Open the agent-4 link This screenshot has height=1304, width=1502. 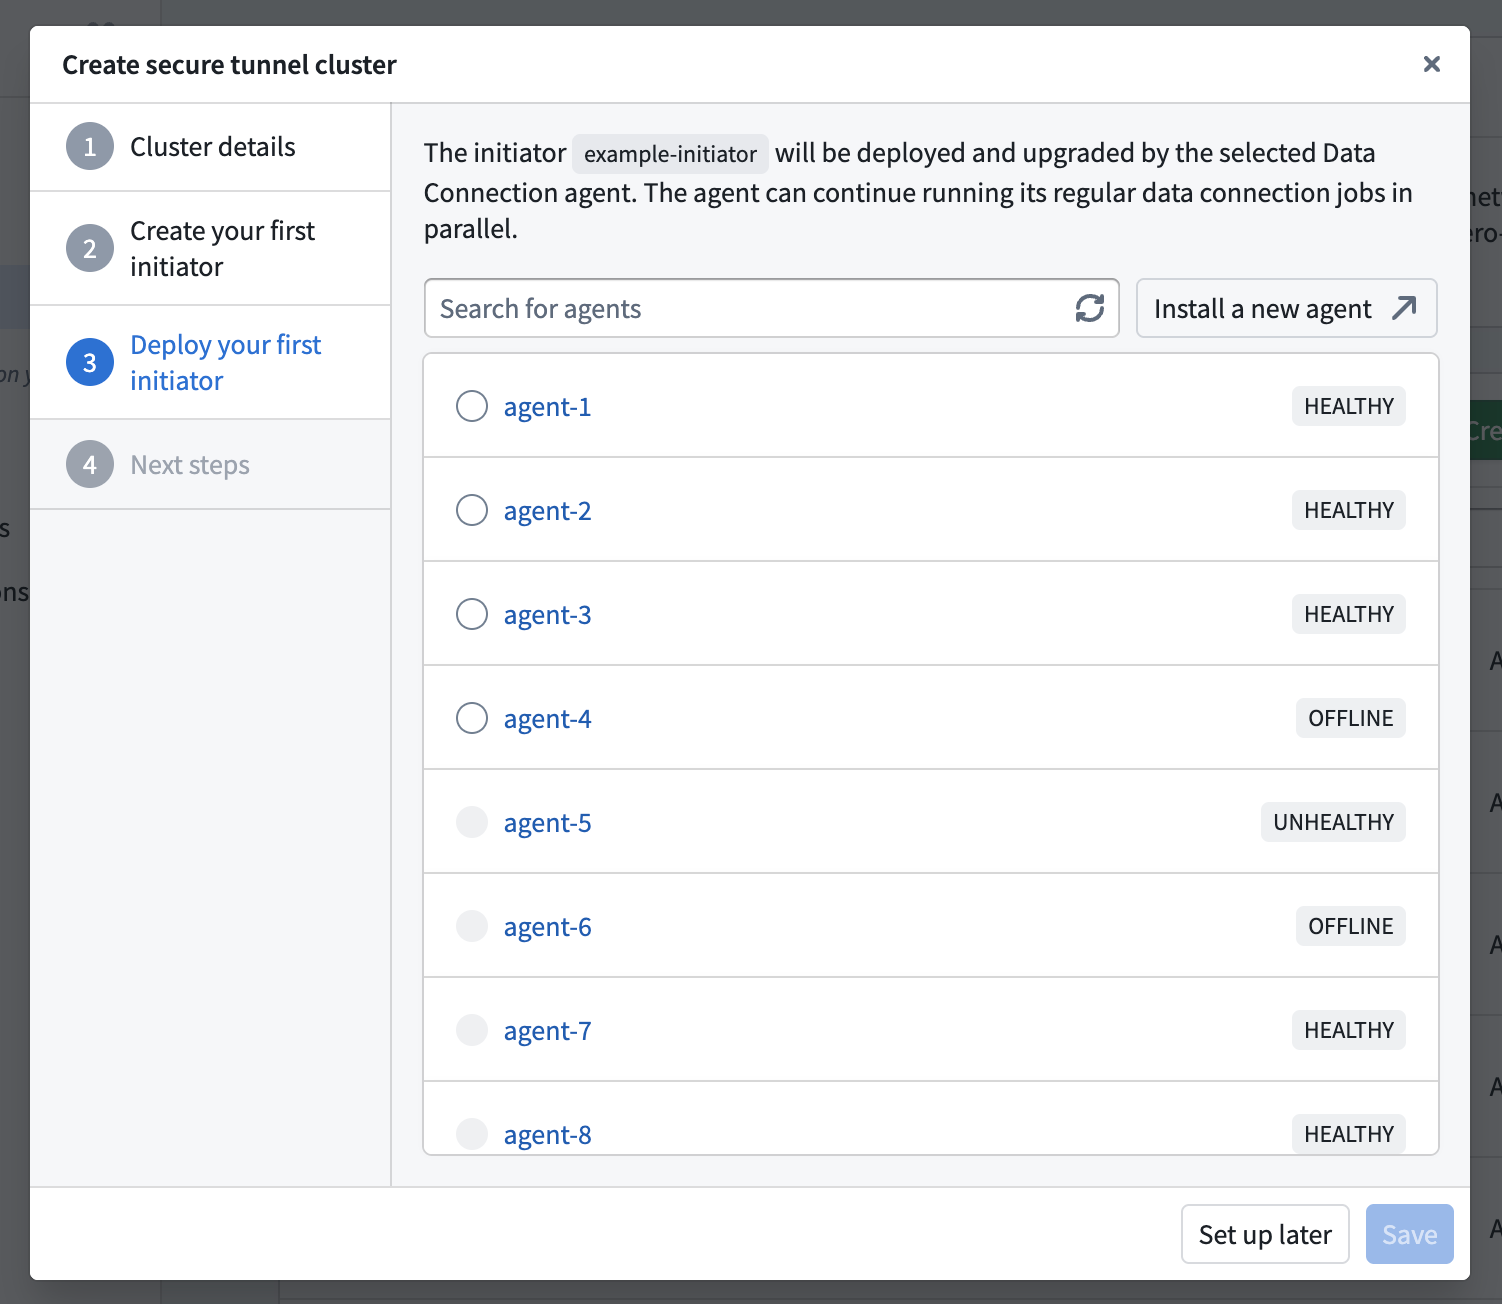point(547,719)
